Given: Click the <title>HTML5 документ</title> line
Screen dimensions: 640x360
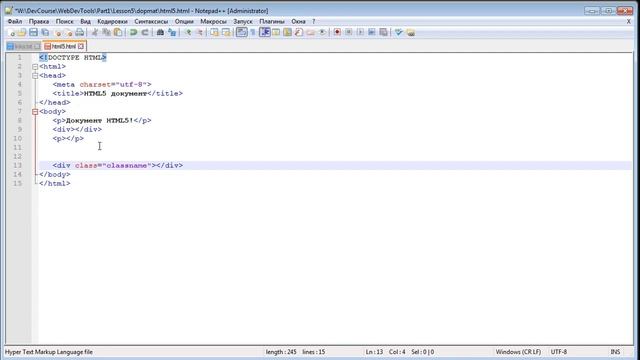Looking at the screenshot, I should [x=118, y=93].
